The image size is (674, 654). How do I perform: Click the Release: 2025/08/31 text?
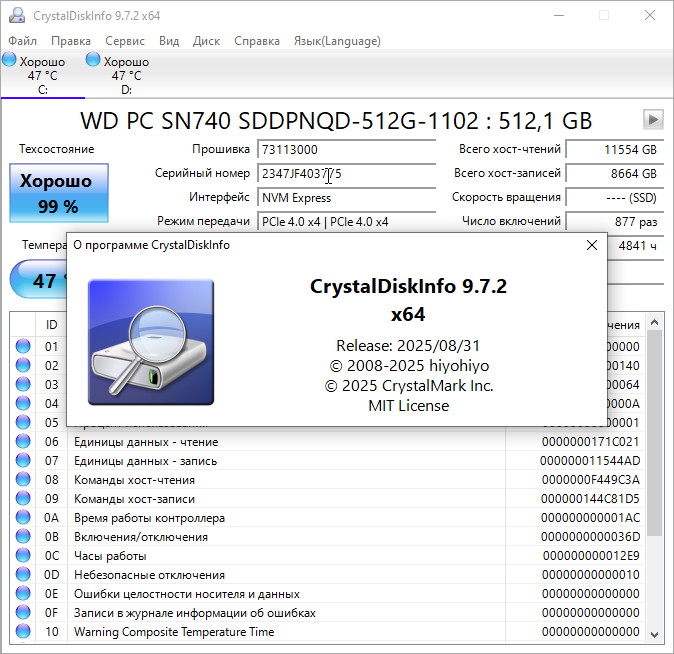(408, 346)
